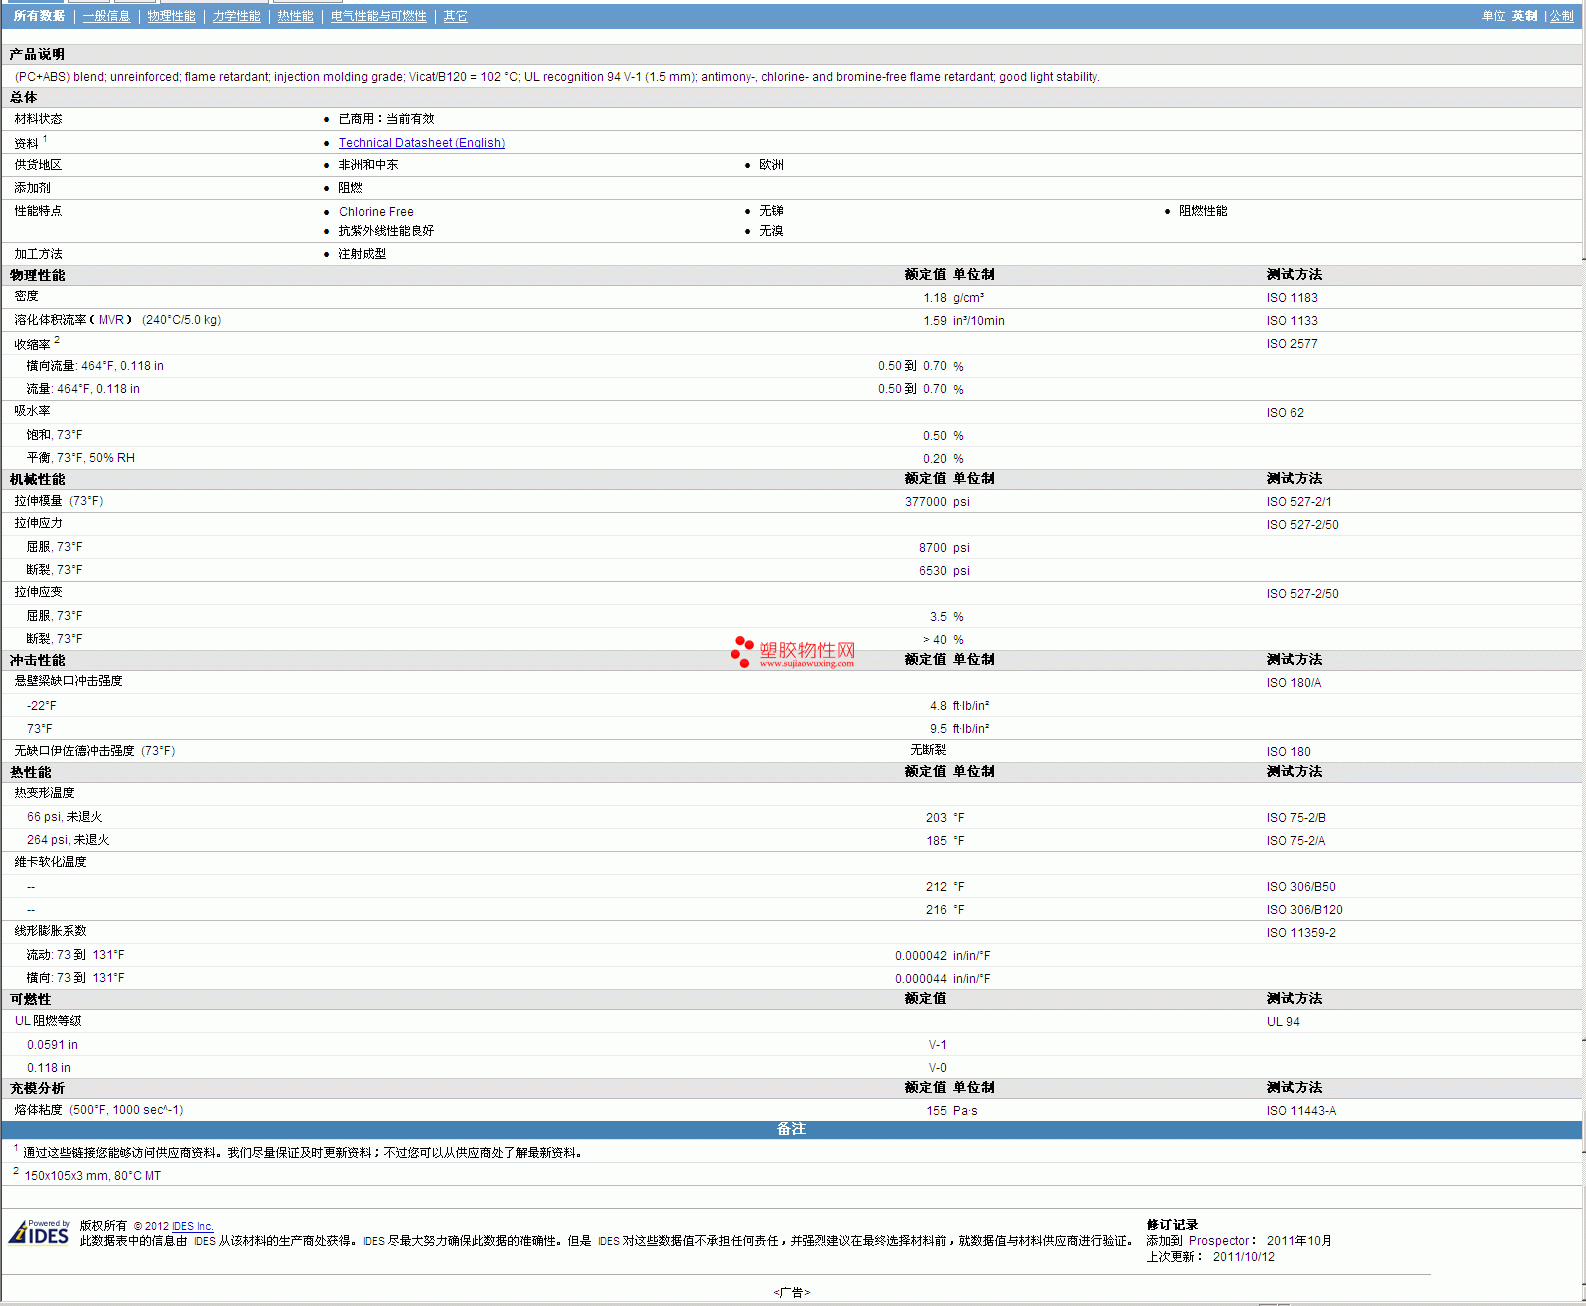Click the 264 psi heat deflection entry
Screen dimensions: 1586x1306
(68, 840)
